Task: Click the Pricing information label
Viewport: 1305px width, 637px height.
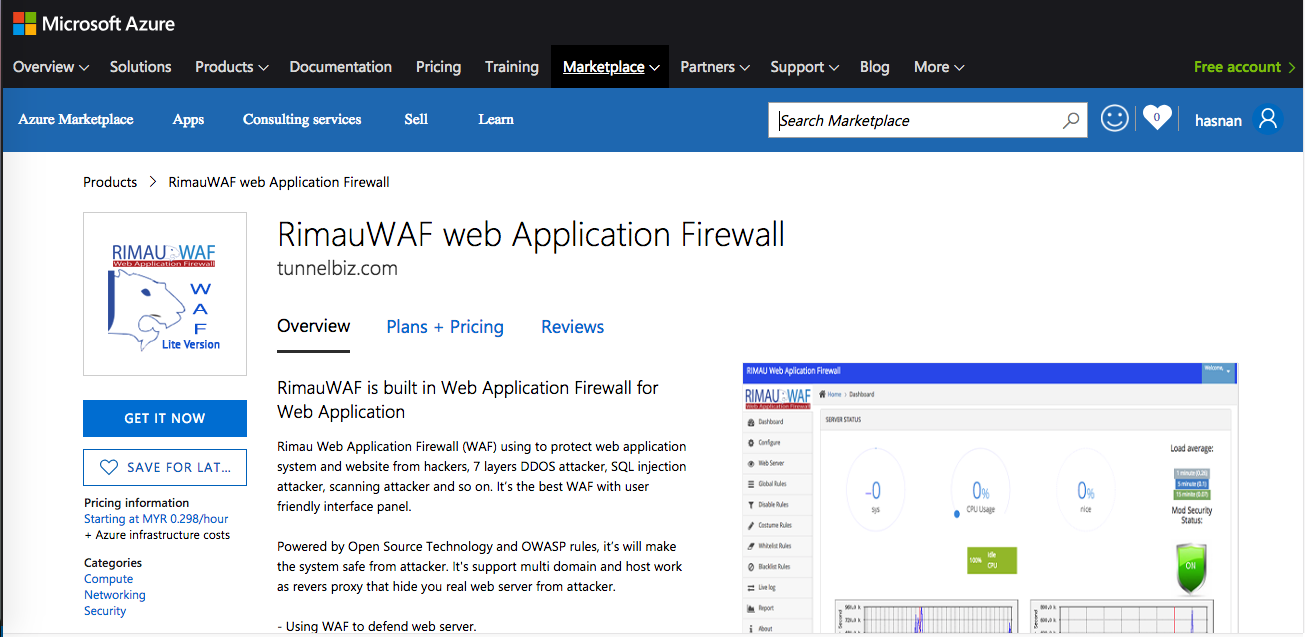Action: 137,503
